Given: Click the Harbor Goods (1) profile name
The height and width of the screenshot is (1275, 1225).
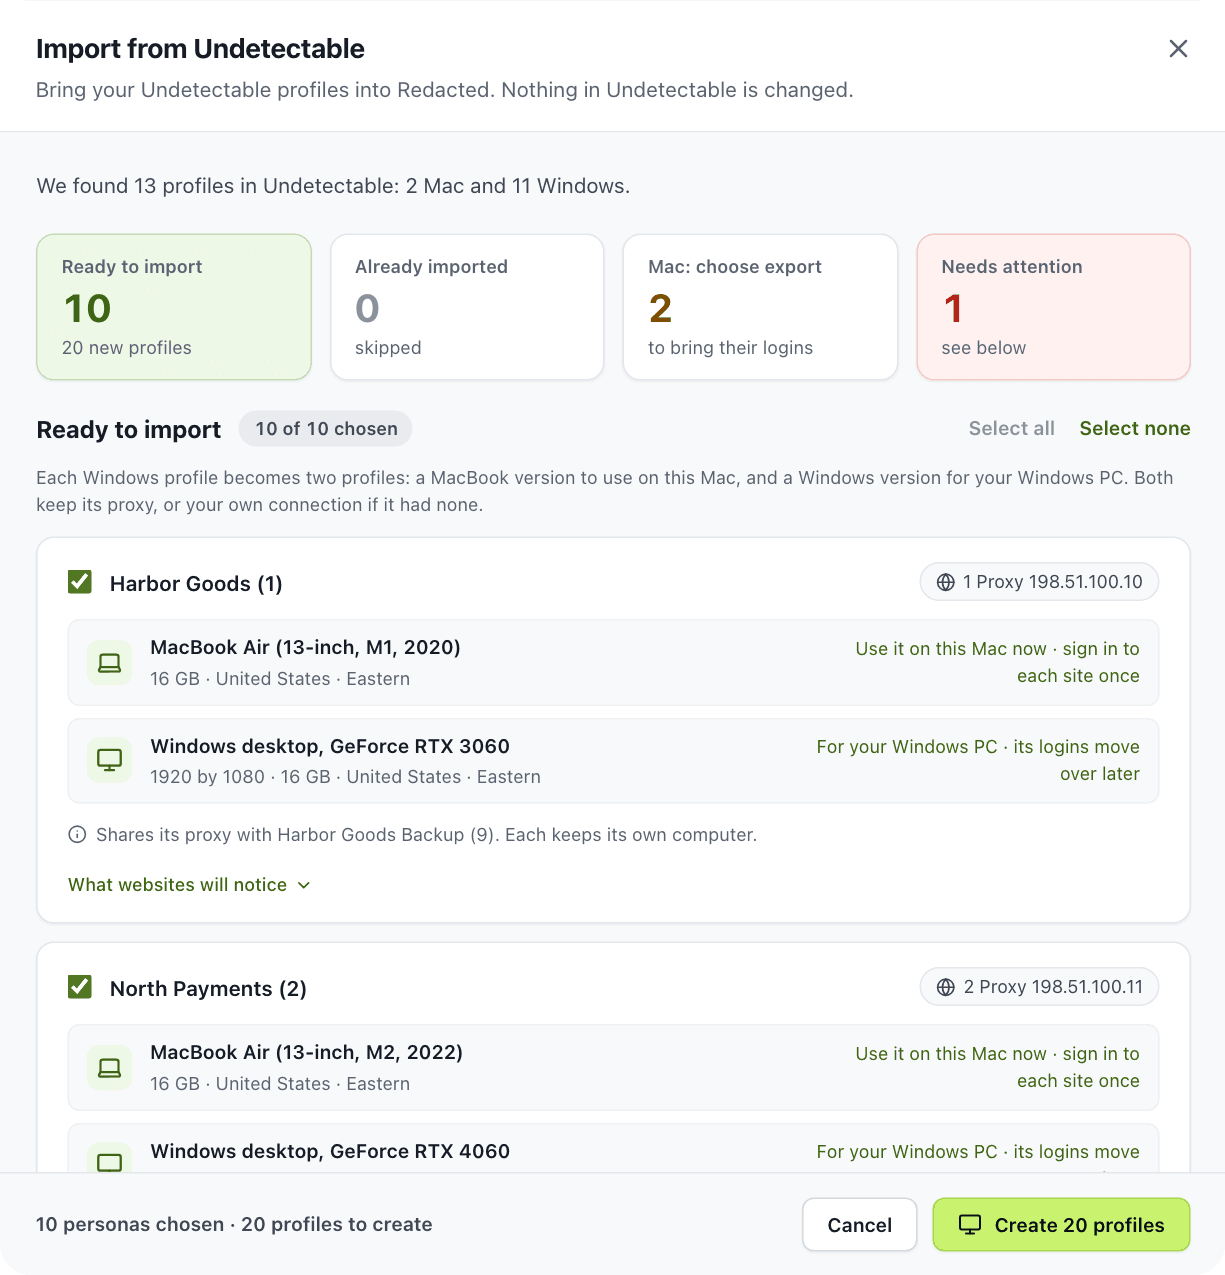Looking at the screenshot, I should pos(196,584).
